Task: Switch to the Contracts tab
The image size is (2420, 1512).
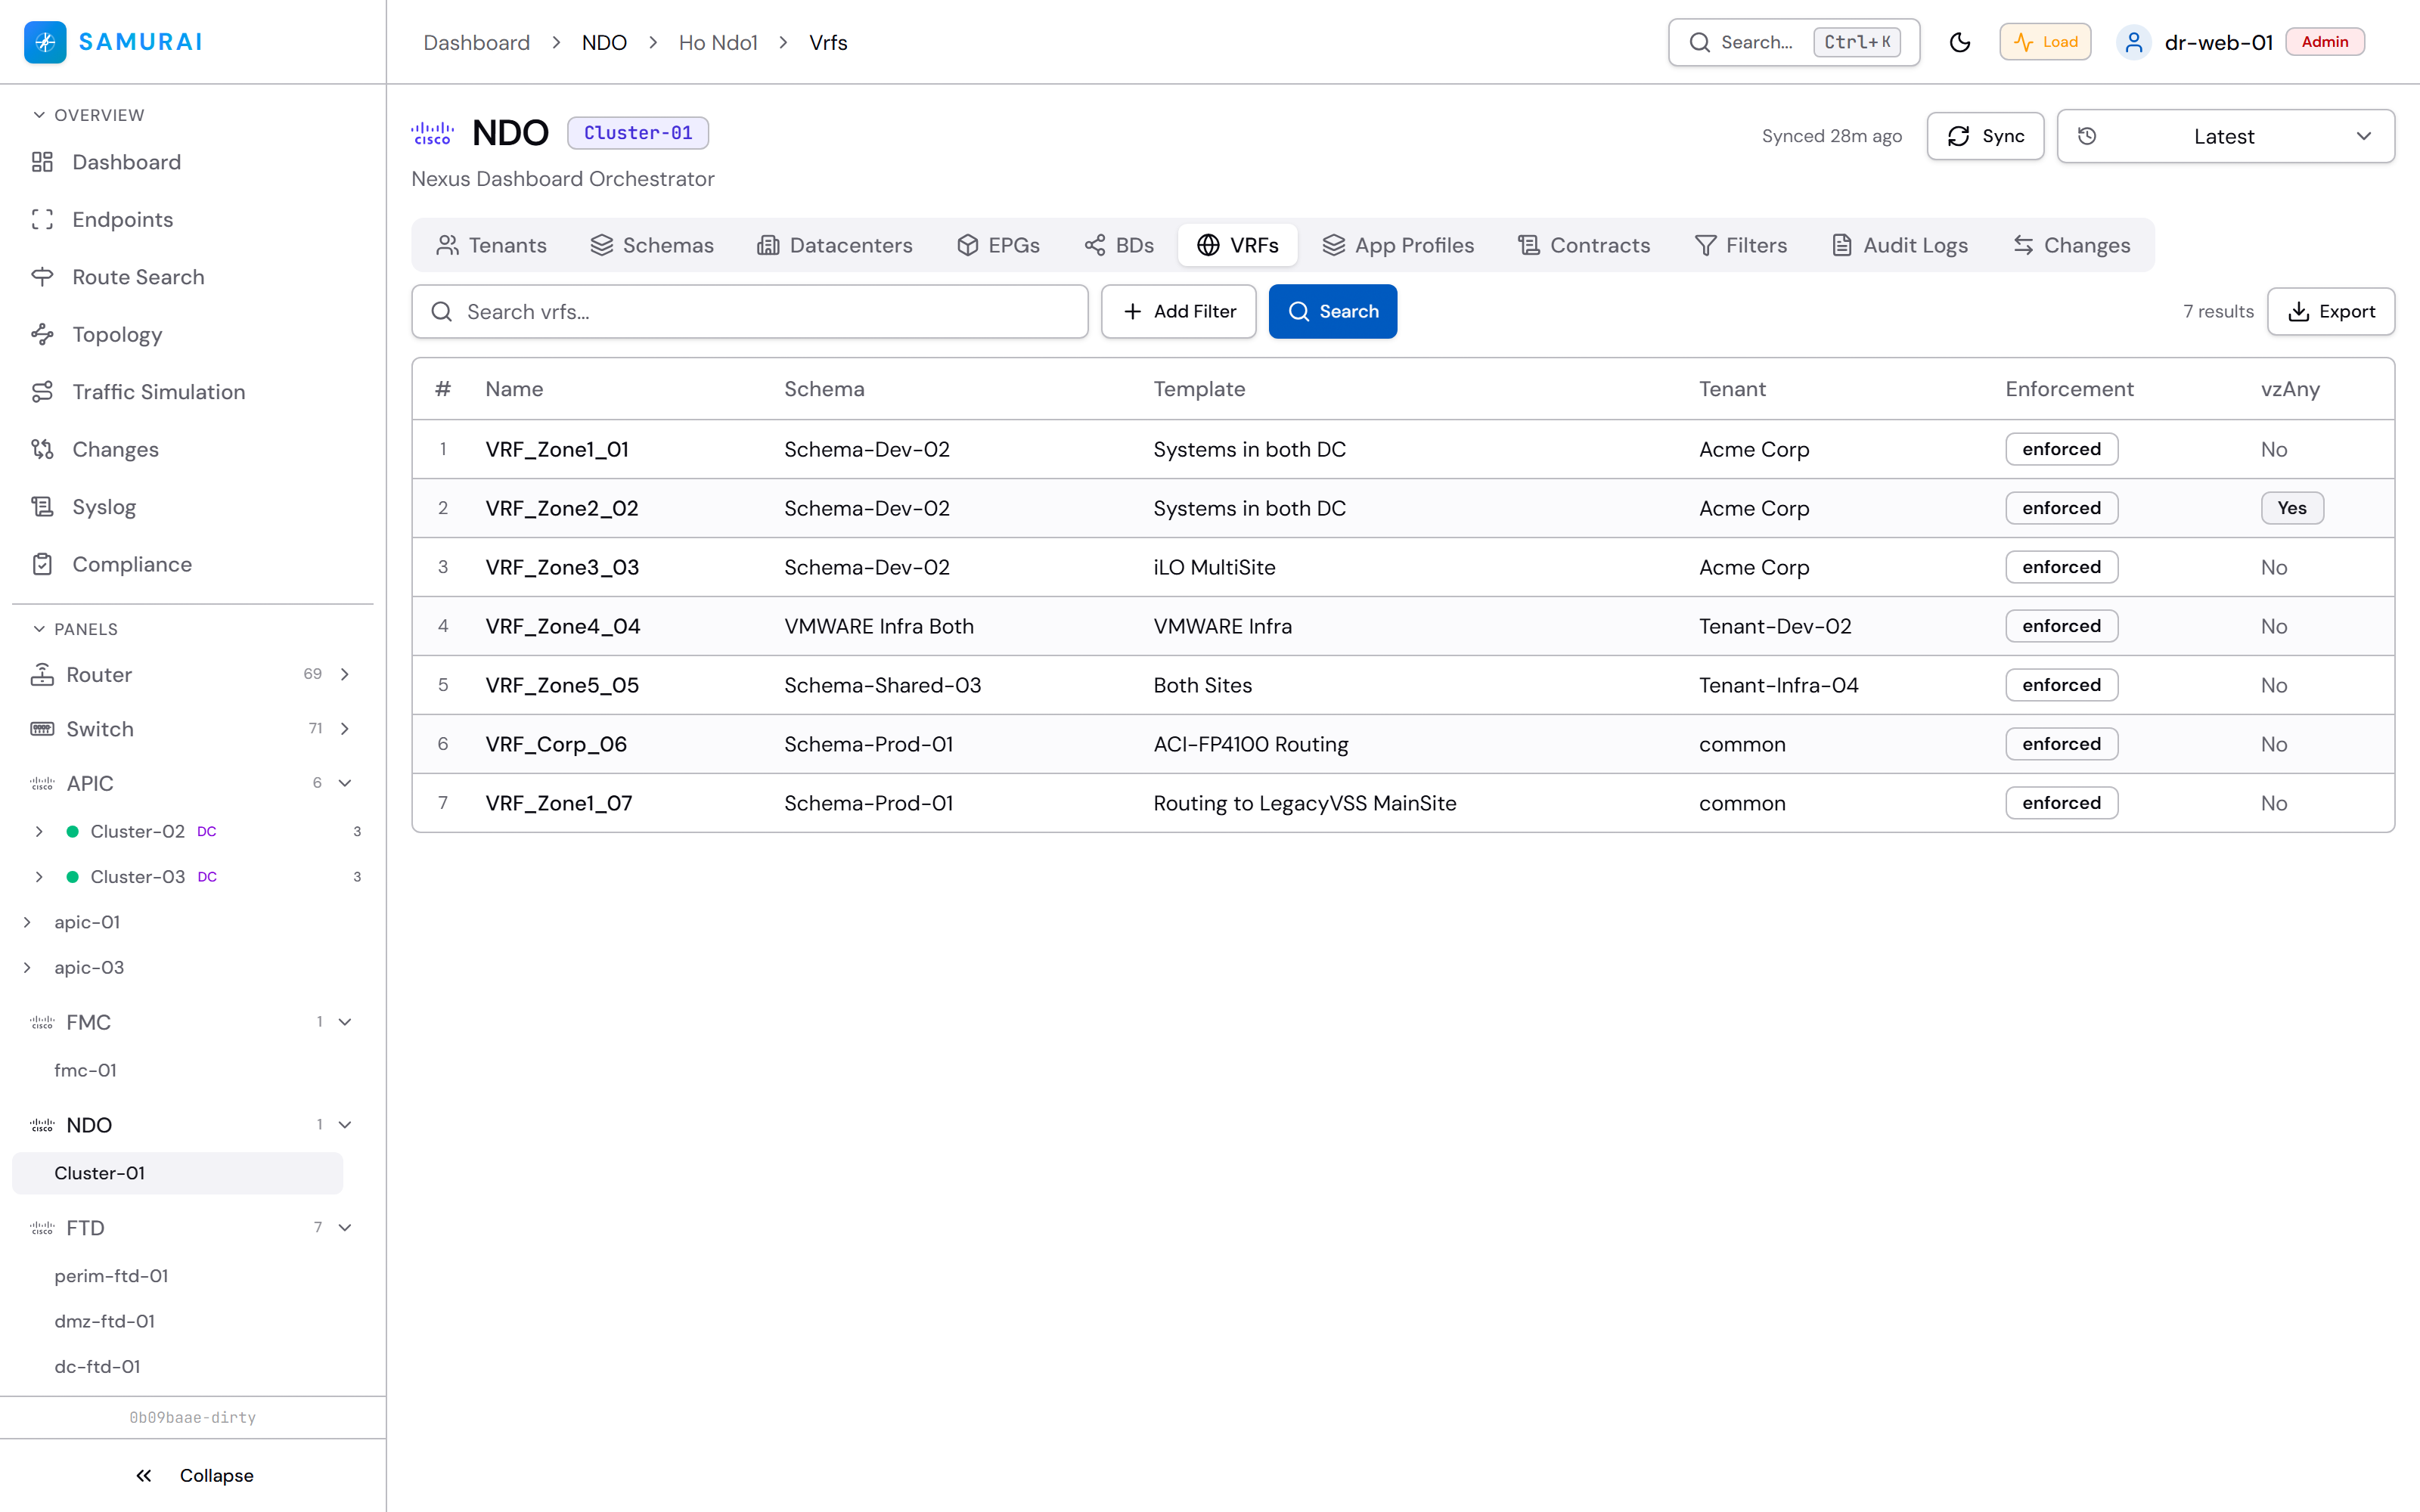Action: click(x=1584, y=245)
